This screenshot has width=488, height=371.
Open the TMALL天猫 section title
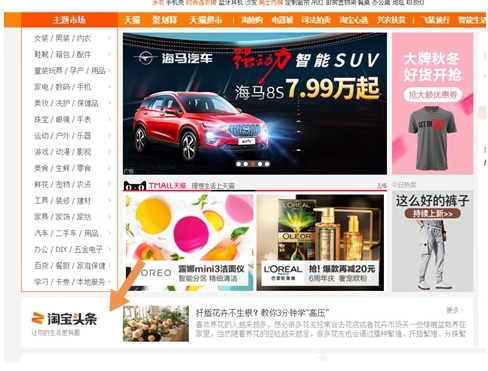(167, 186)
